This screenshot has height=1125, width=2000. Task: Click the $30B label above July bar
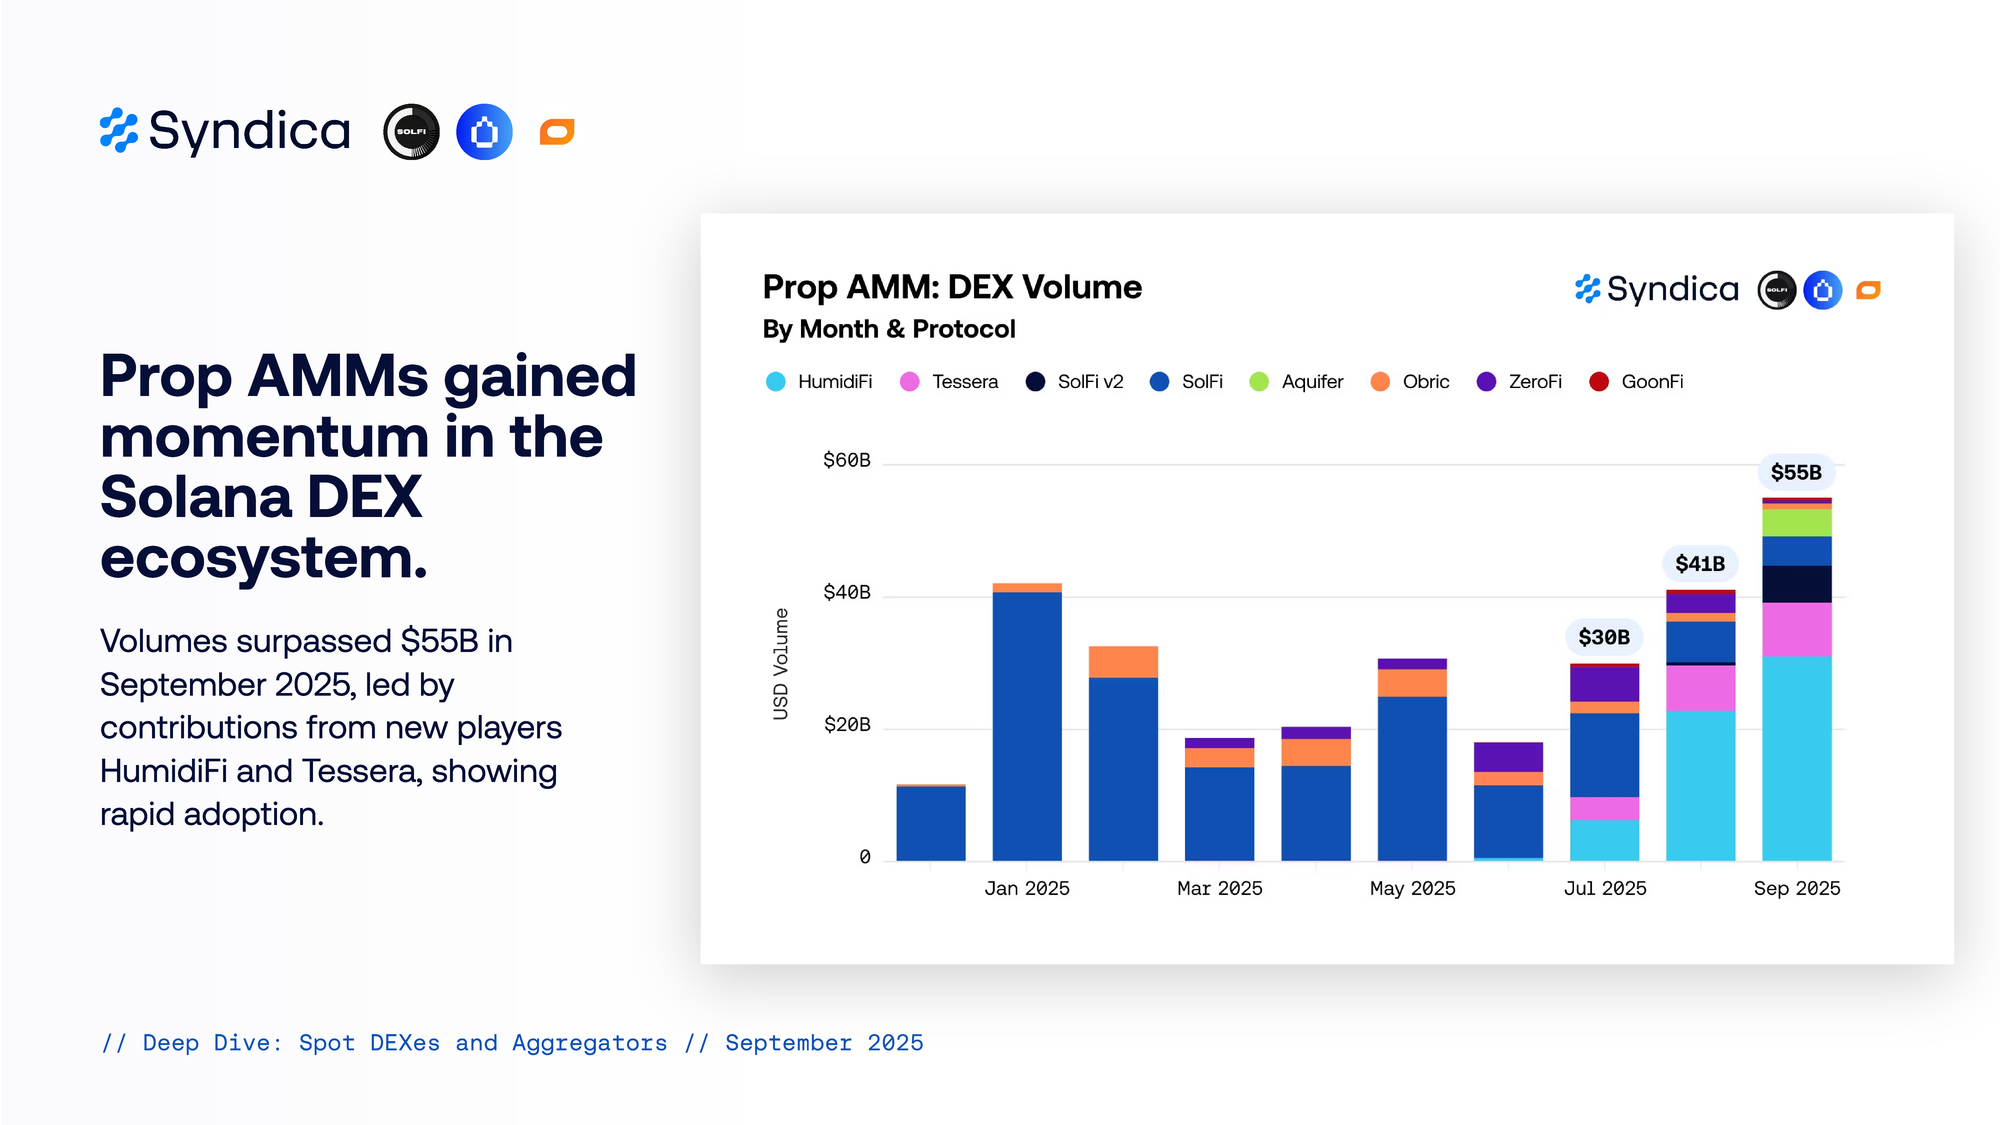point(1604,637)
